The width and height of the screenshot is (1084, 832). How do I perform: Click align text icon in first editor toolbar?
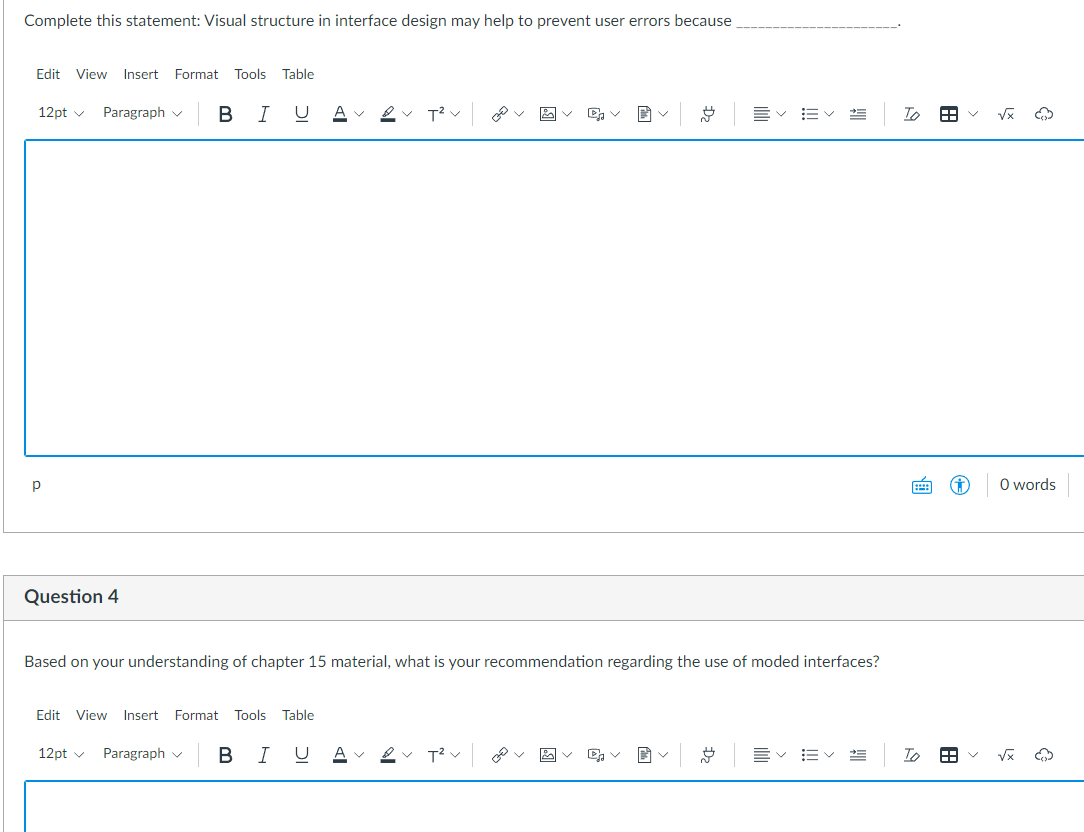click(x=761, y=114)
